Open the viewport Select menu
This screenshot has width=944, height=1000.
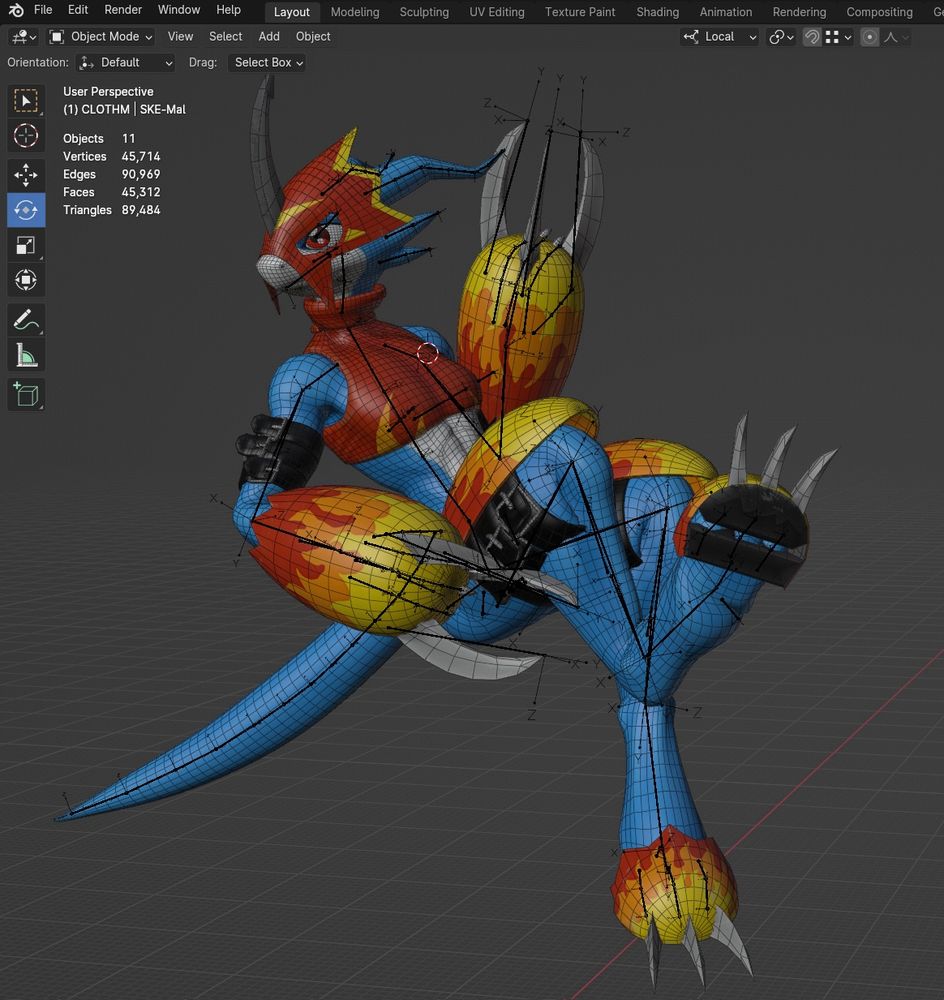(x=225, y=37)
